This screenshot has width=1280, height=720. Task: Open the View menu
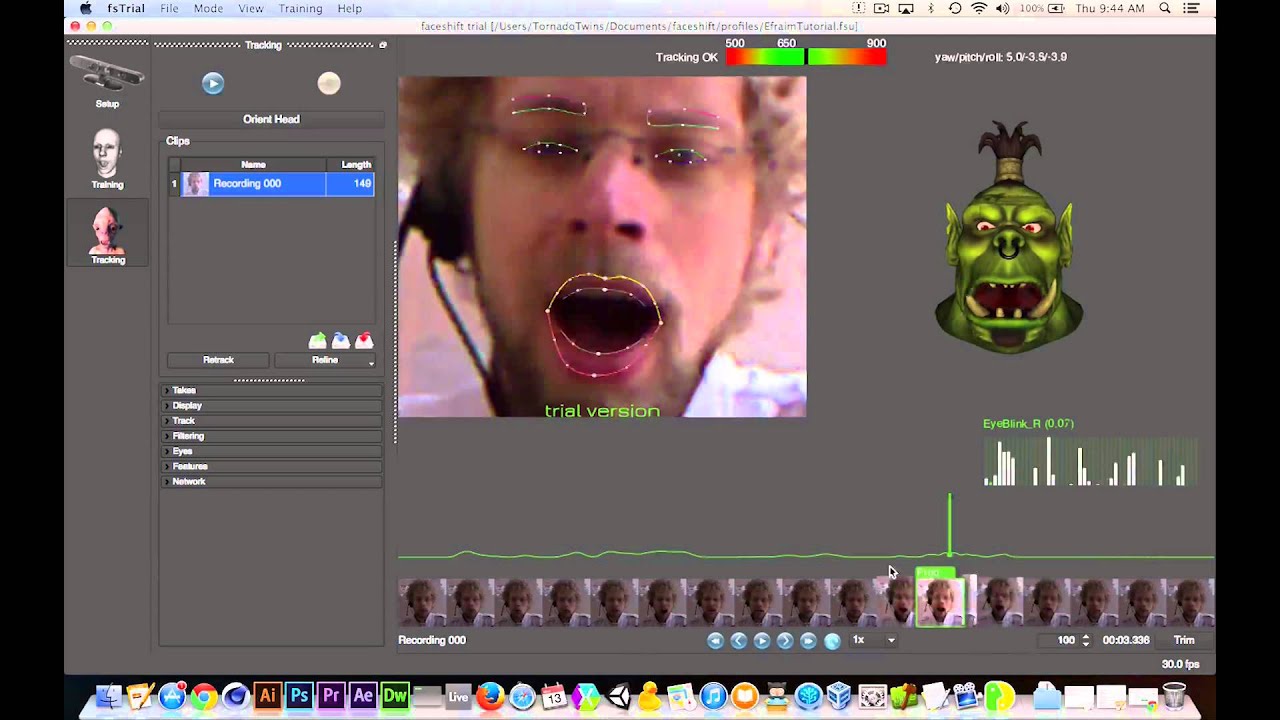[x=251, y=8]
